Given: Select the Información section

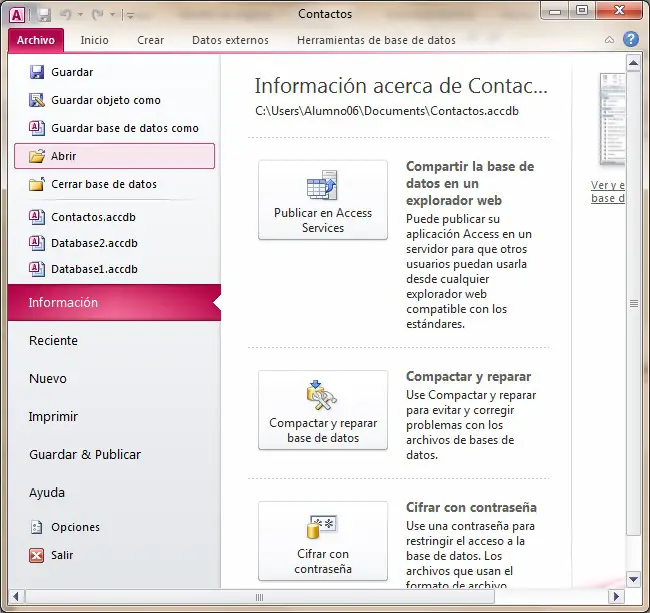Looking at the screenshot, I should (114, 303).
